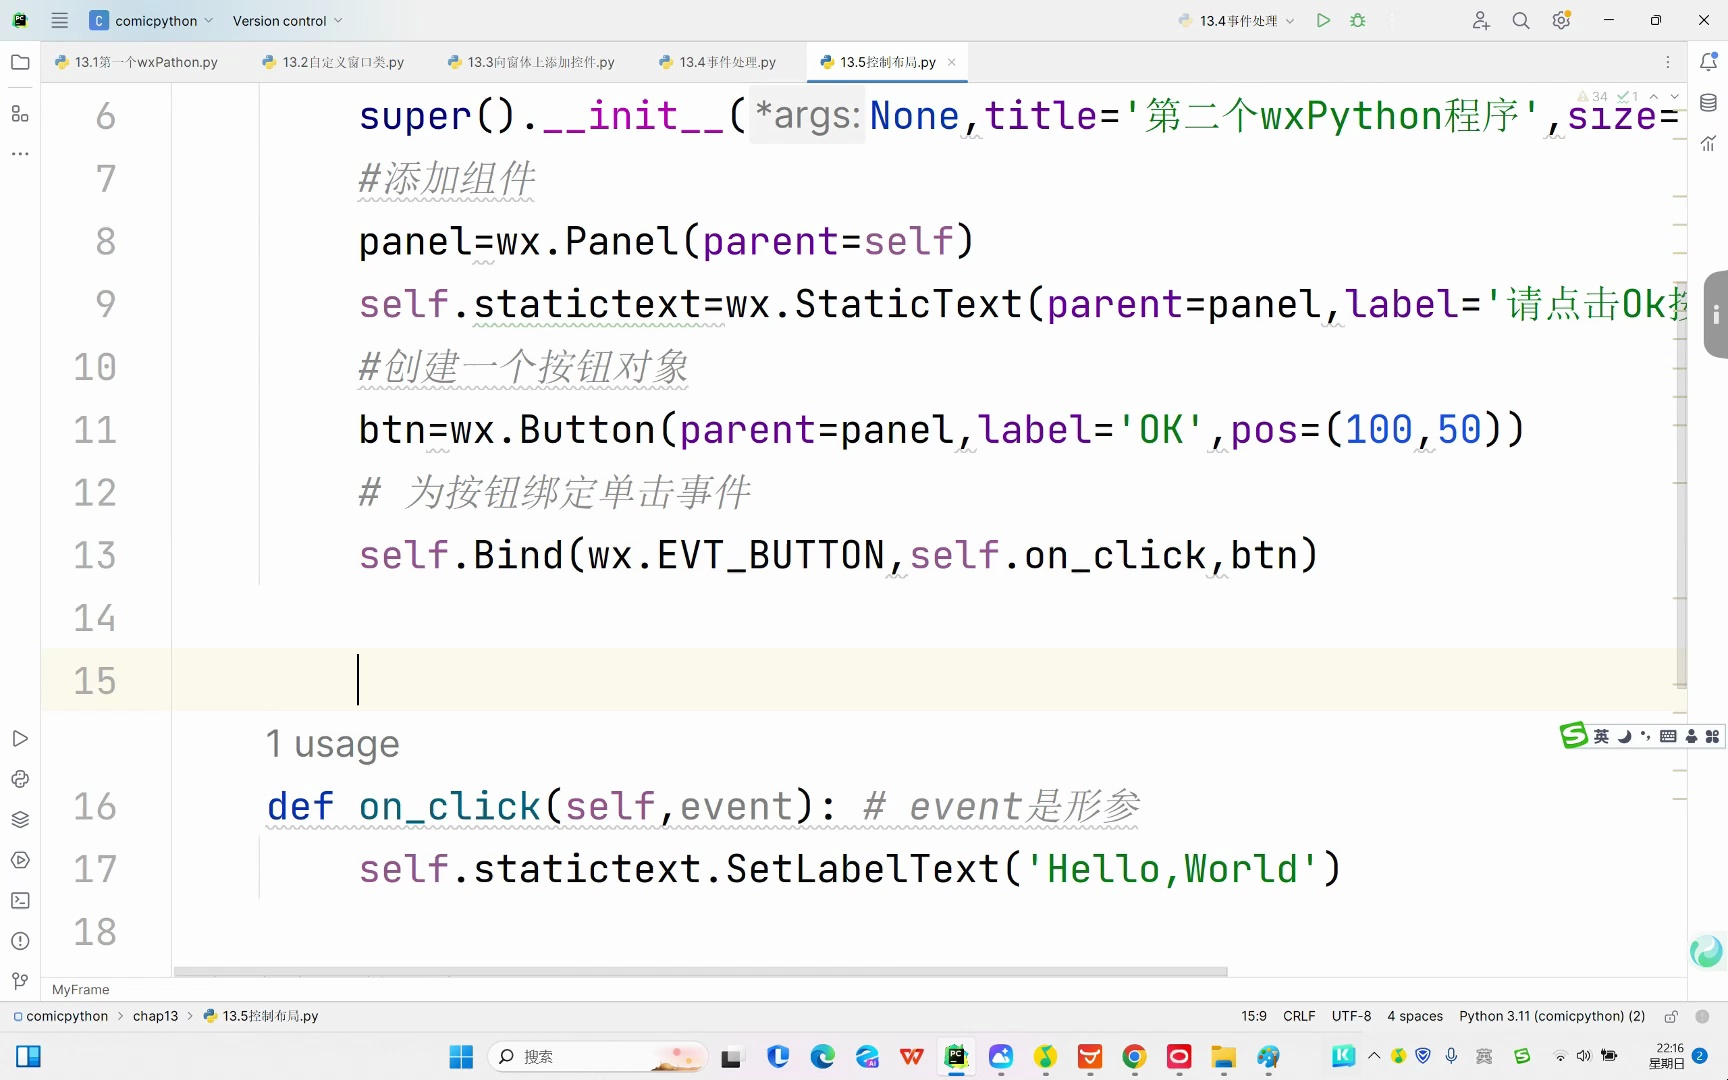Image resolution: width=1728 pixels, height=1080 pixels.
Task: Open Search Everywhere magnifier icon
Action: coord(1521,20)
